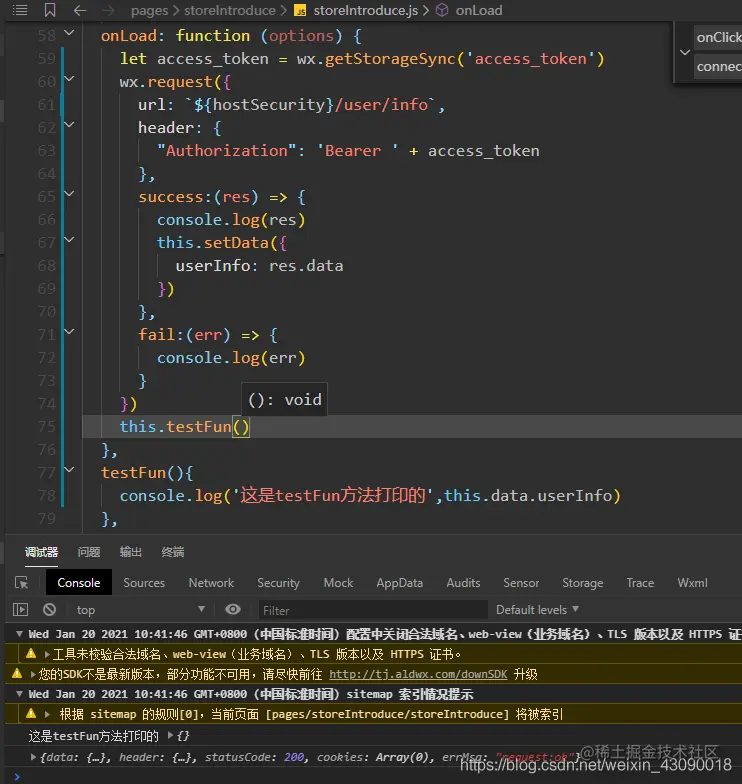This screenshot has width=742, height=784.
Task: Collapse code fold arrow at line 60
Action: [70, 78]
